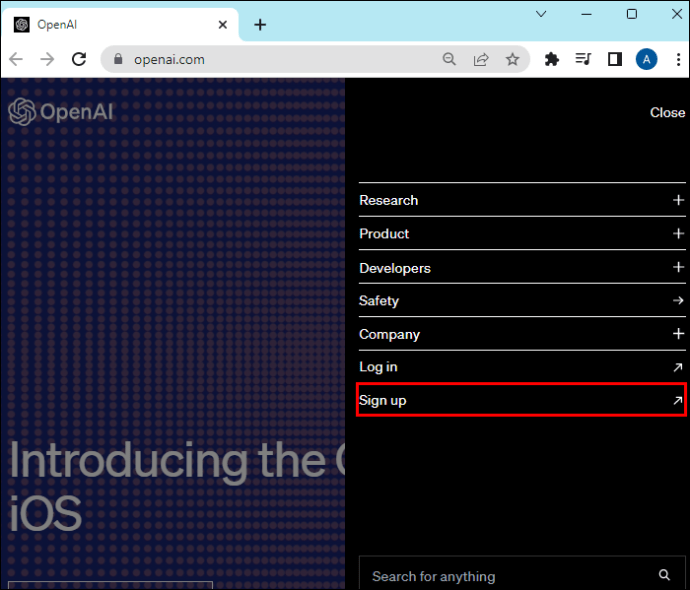
Task: Click the search magnifier icon
Action: tap(664, 575)
